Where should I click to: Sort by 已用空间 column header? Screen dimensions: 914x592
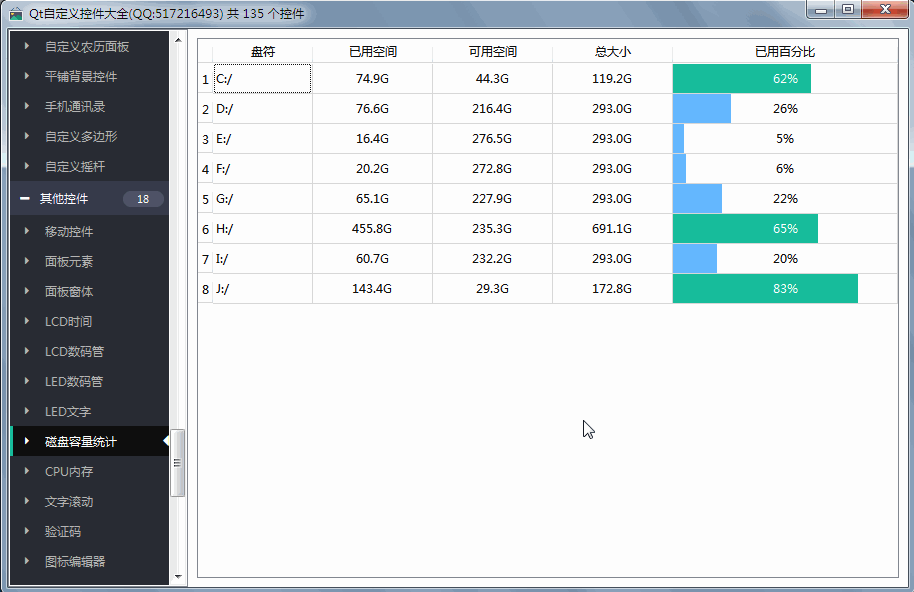pos(372,52)
